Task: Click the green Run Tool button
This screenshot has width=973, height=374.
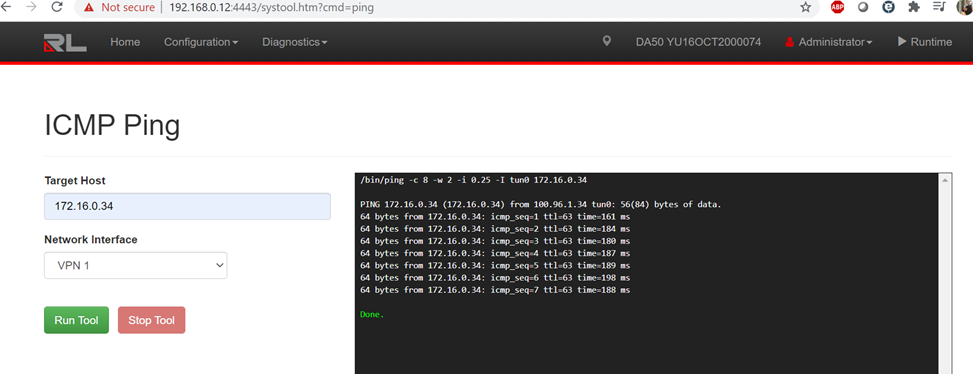Action: click(76, 320)
